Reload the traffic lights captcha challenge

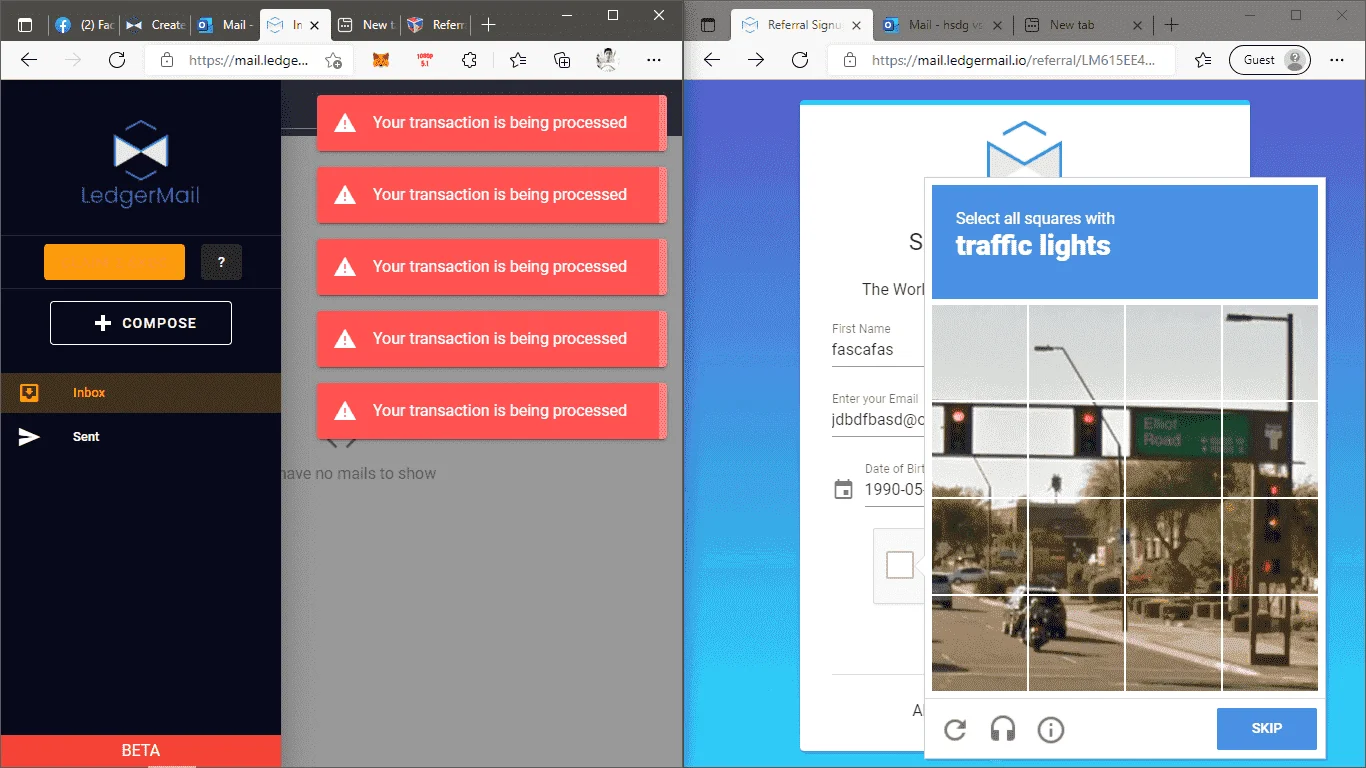(x=955, y=729)
